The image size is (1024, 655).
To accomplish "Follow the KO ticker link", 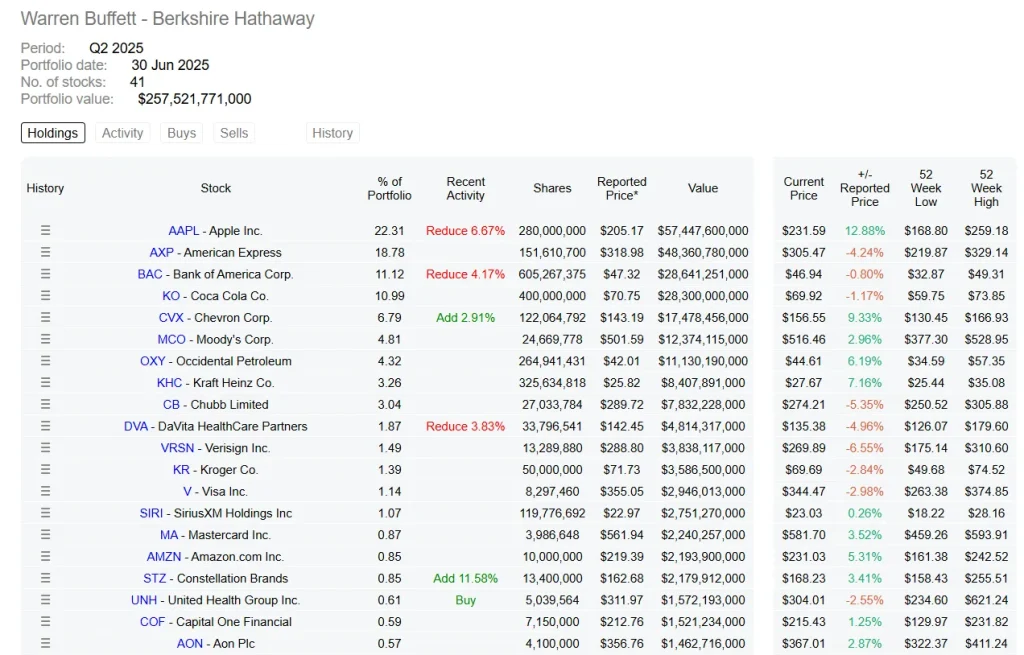I will click(x=171, y=295).
